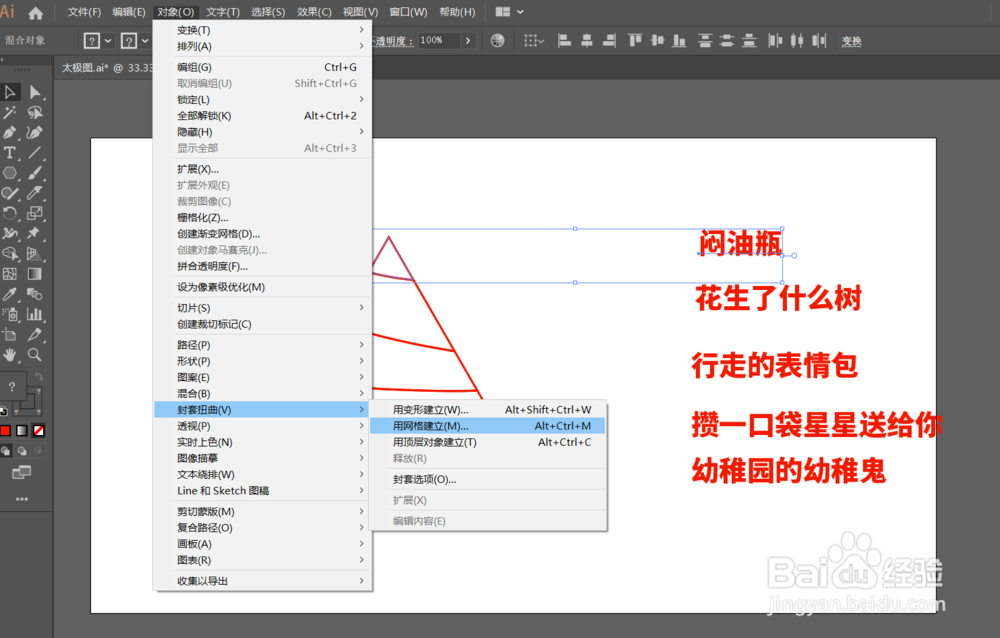Select the Column Graph tool

[34, 315]
